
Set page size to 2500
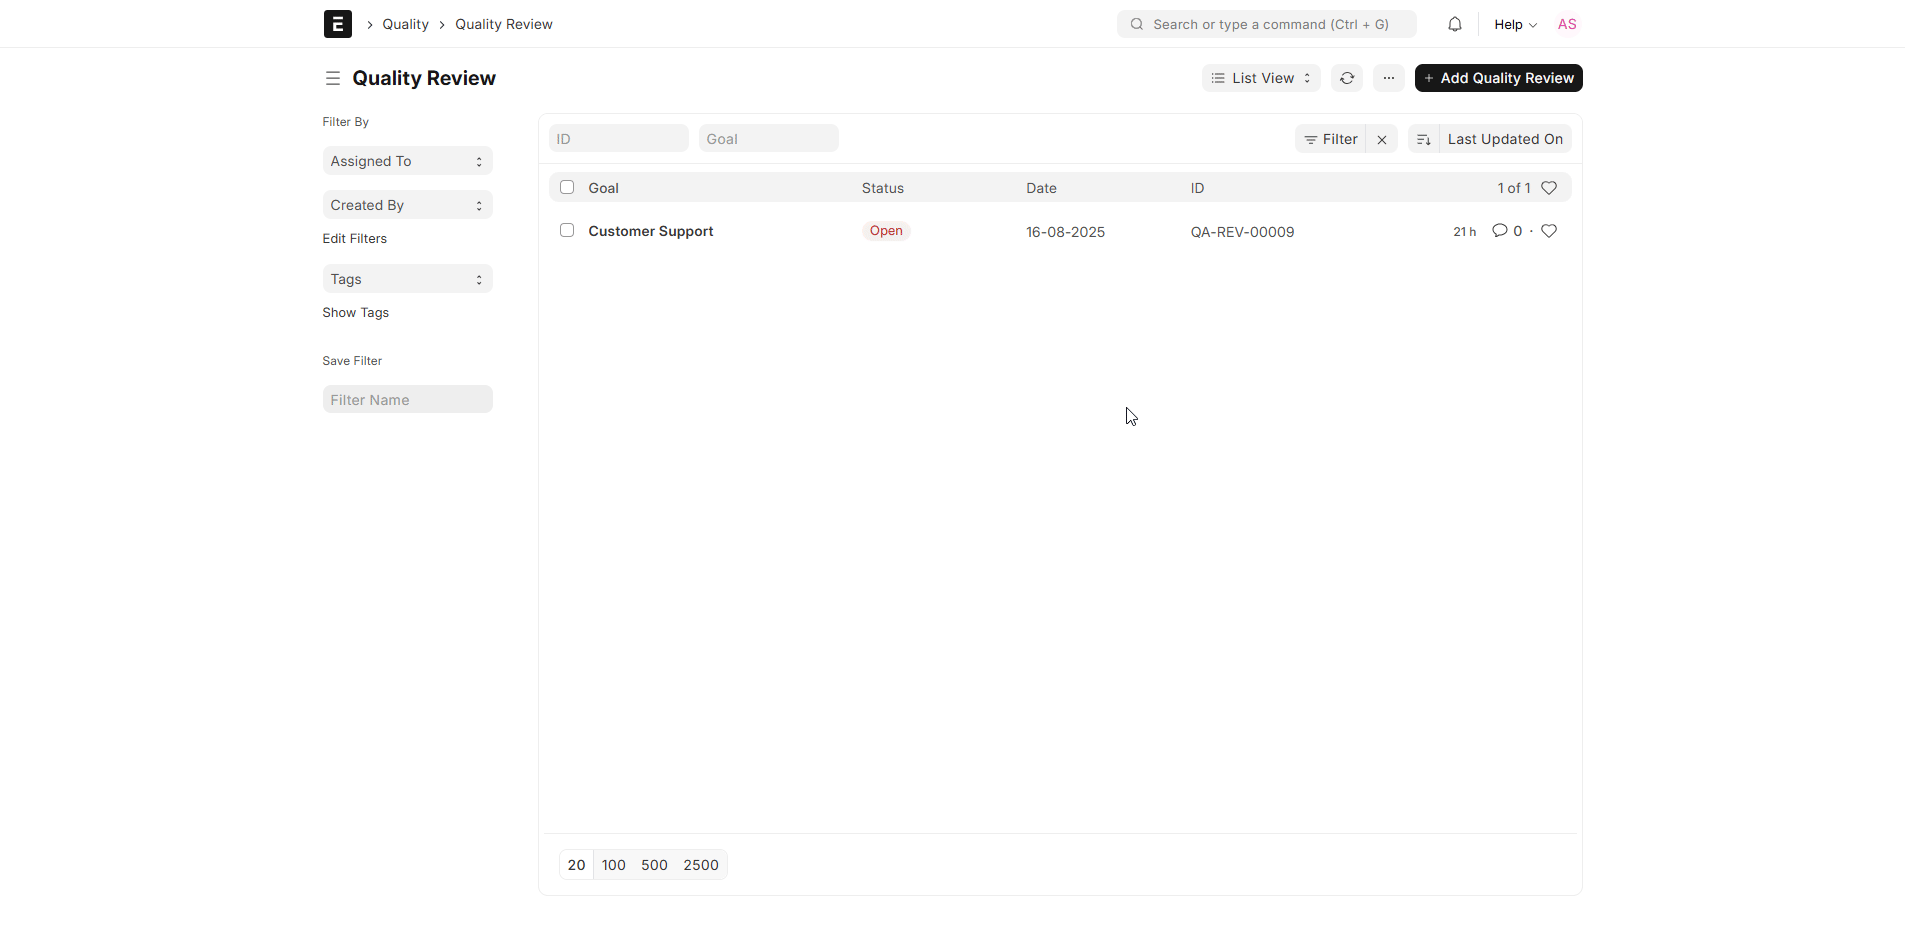point(701,865)
